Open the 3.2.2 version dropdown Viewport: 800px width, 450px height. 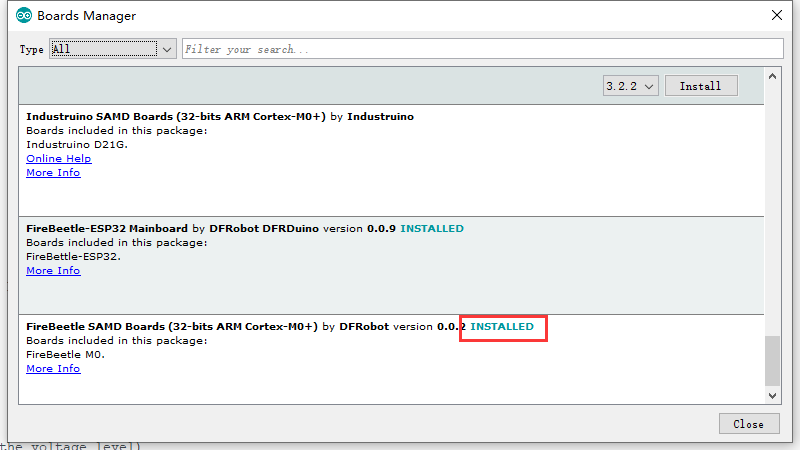tap(631, 86)
